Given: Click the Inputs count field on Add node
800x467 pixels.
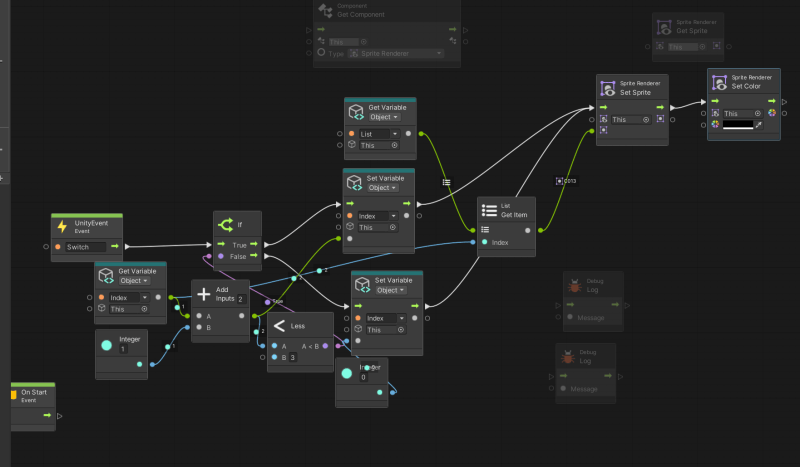Looking at the screenshot, I should pos(241,299).
